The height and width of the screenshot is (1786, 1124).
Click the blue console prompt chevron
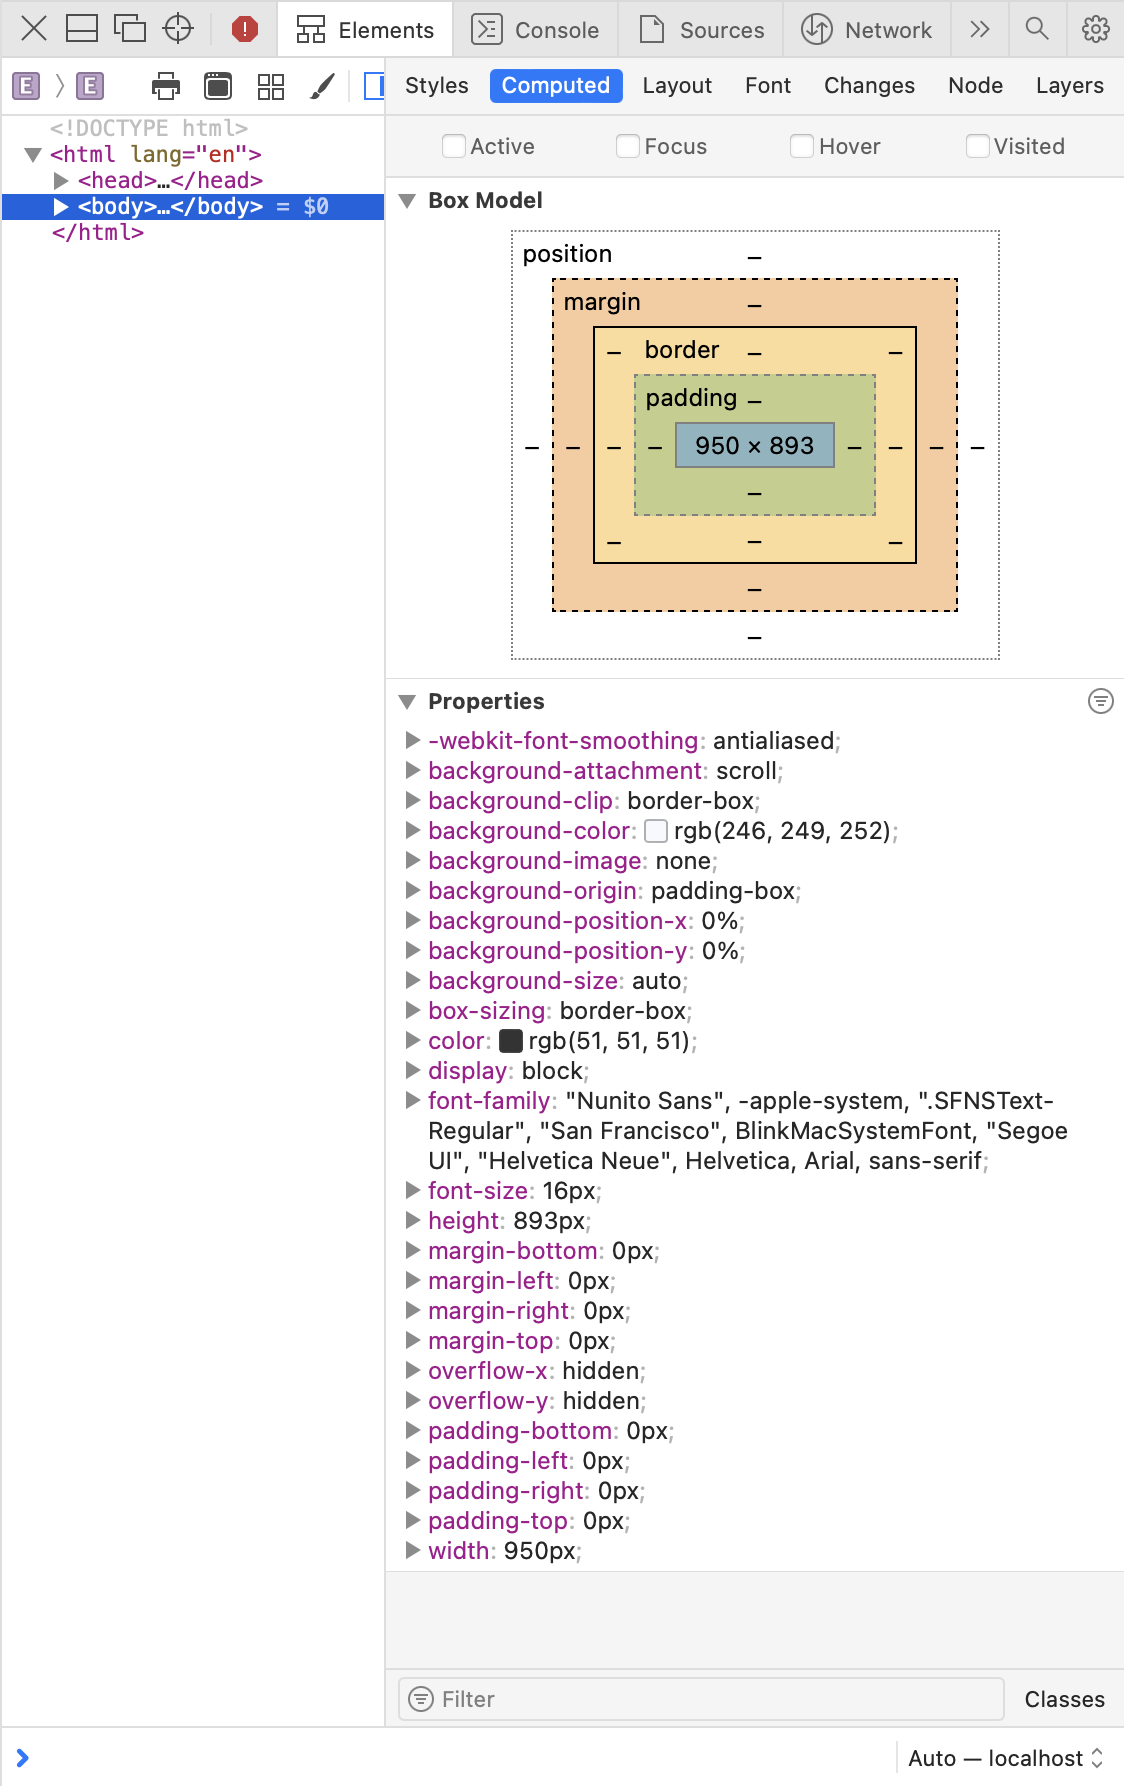(23, 1758)
